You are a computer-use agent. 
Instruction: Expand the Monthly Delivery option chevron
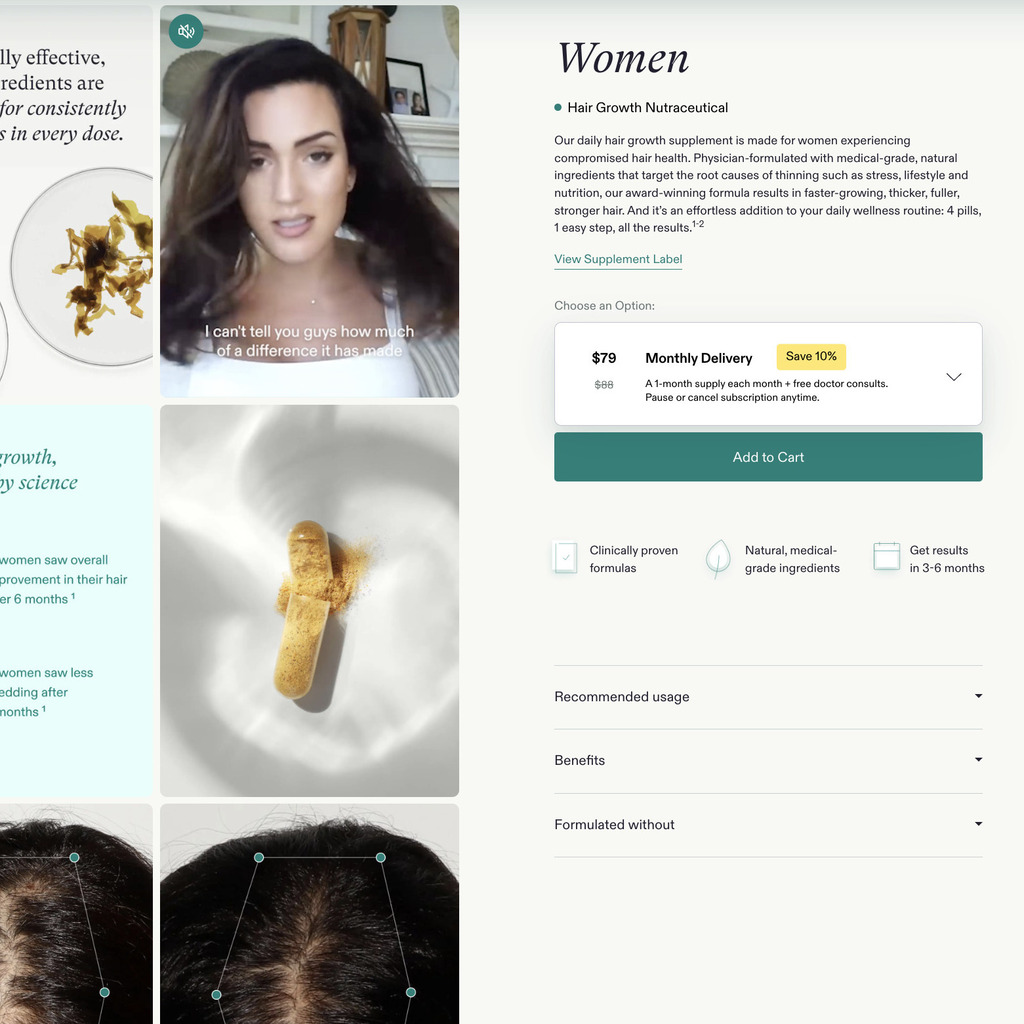[953, 377]
